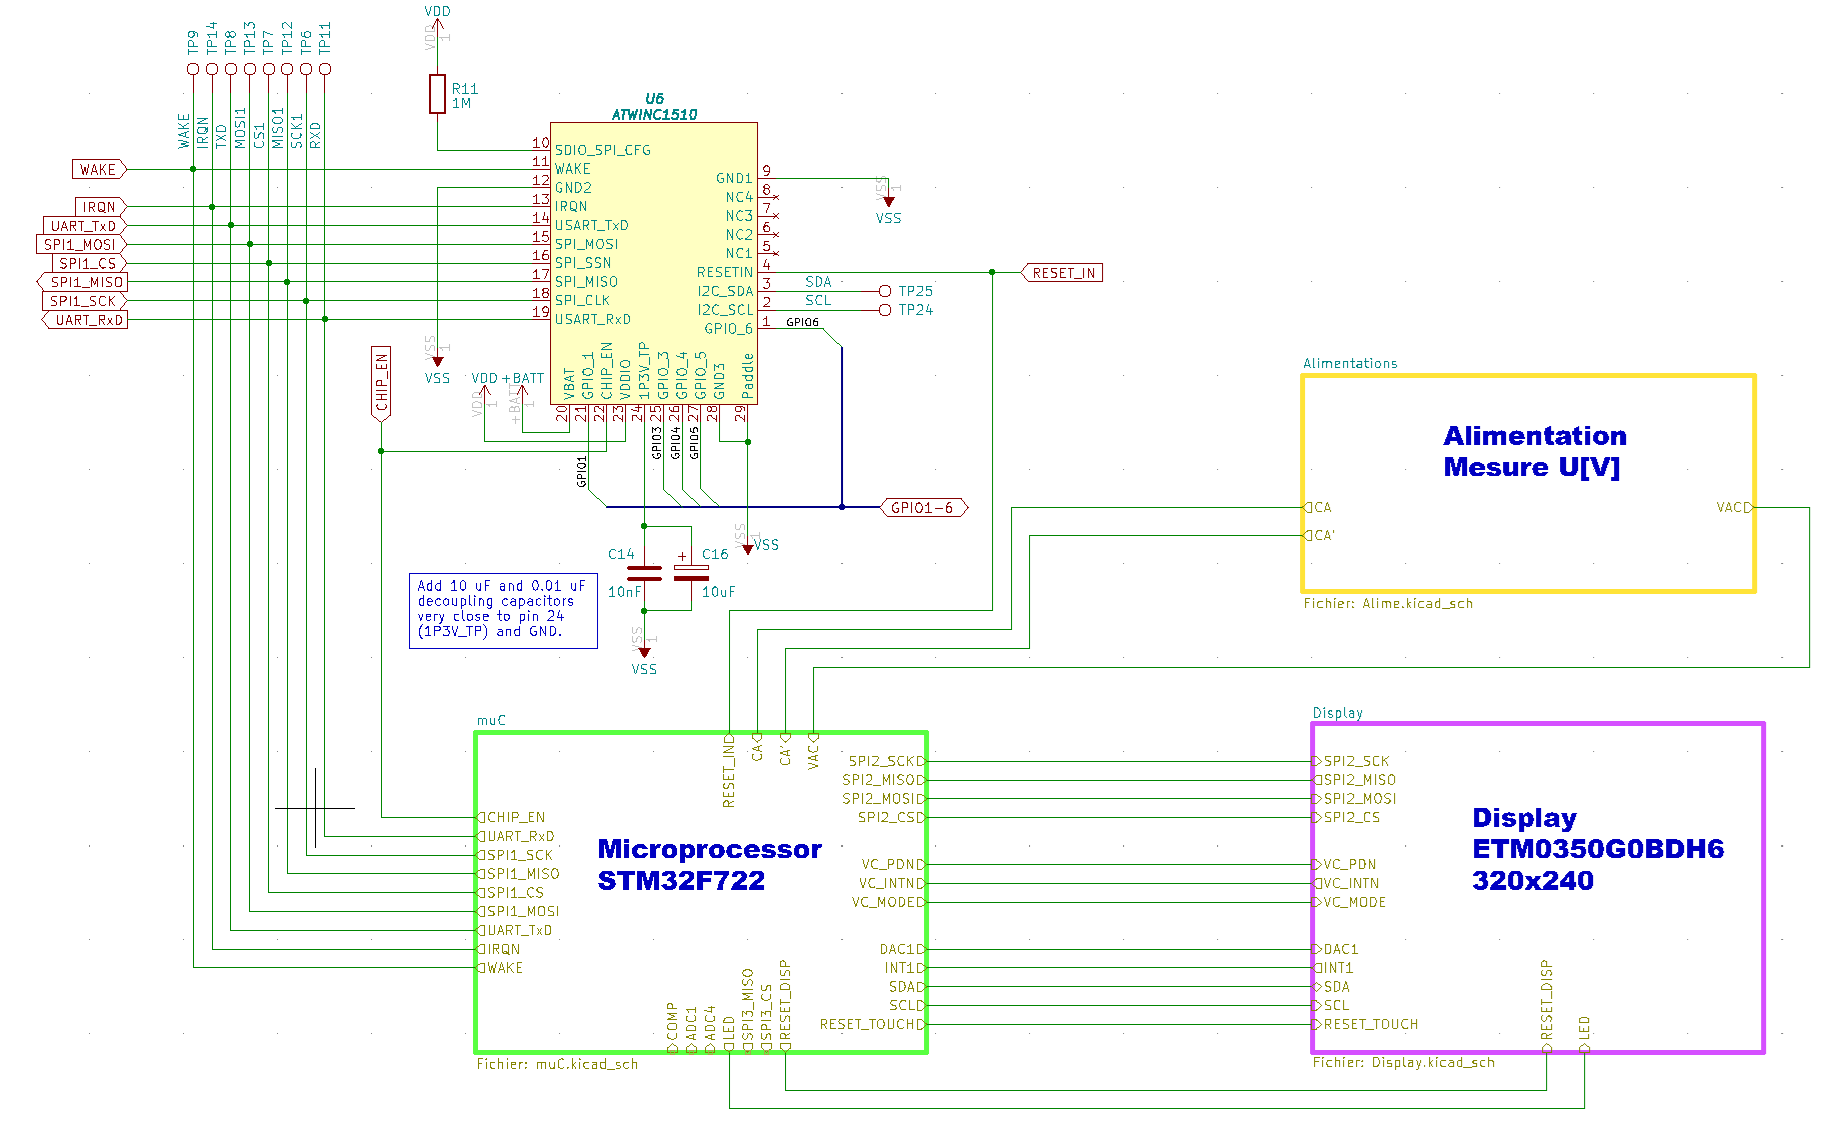The width and height of the screenshot is (1829, 1127).
Task: Click the SPI1_SCK global label
Action: [85, 301]
